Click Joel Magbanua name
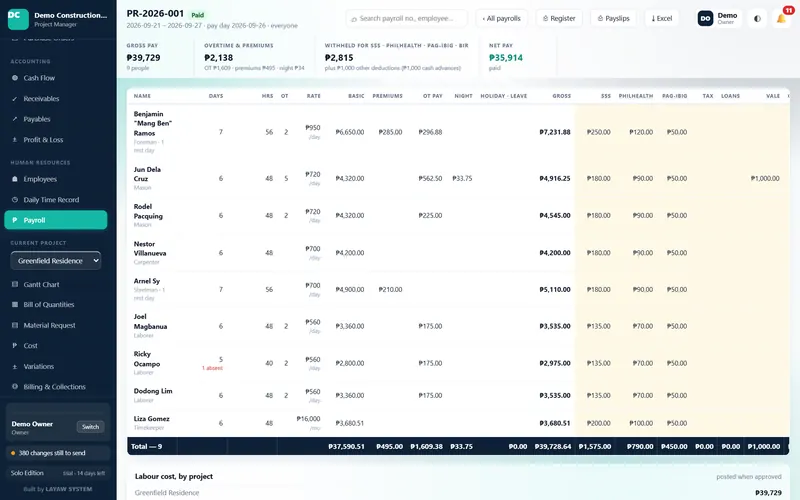 [x=150, y=321]
